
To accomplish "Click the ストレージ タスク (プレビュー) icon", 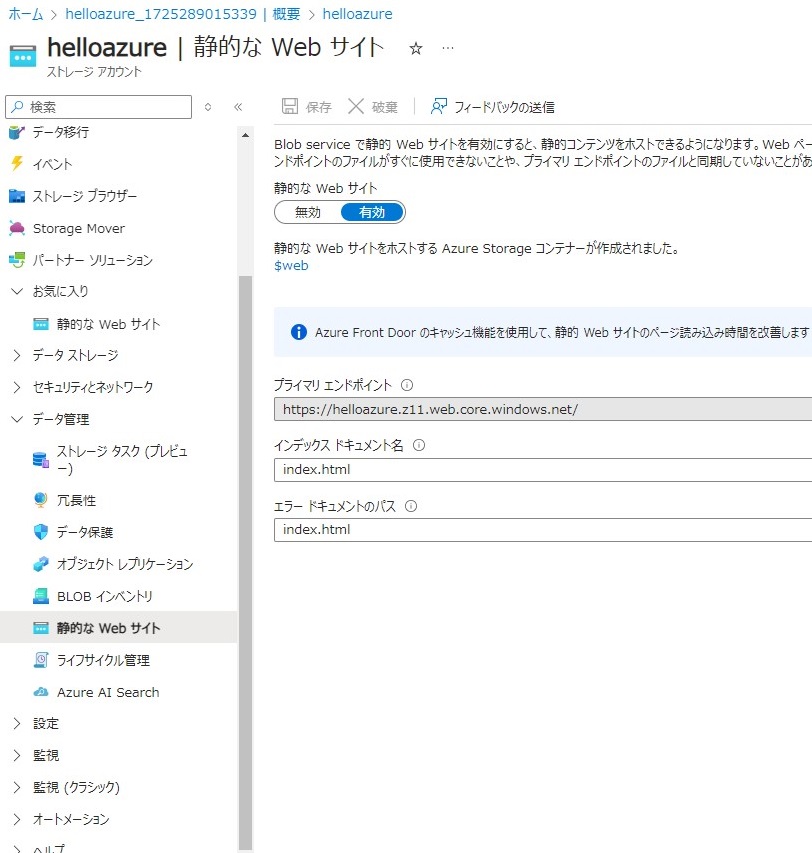I will tap(41, 460).
